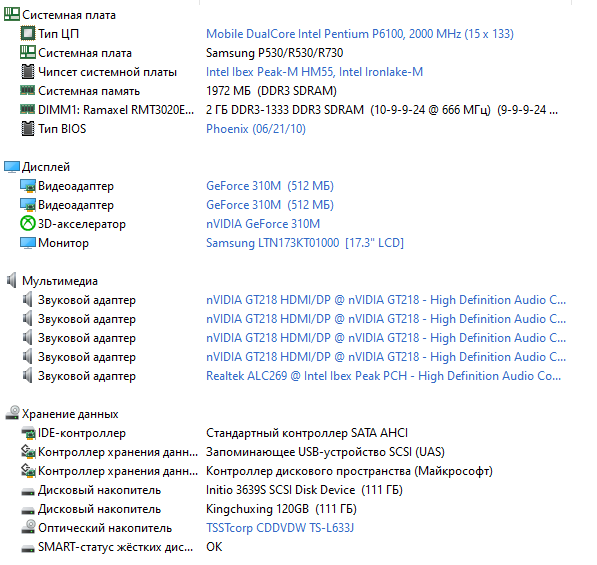Select the Xbox-style 3D-акселератор icon
This screenshot has height=565, width=597.
point(27,223)
